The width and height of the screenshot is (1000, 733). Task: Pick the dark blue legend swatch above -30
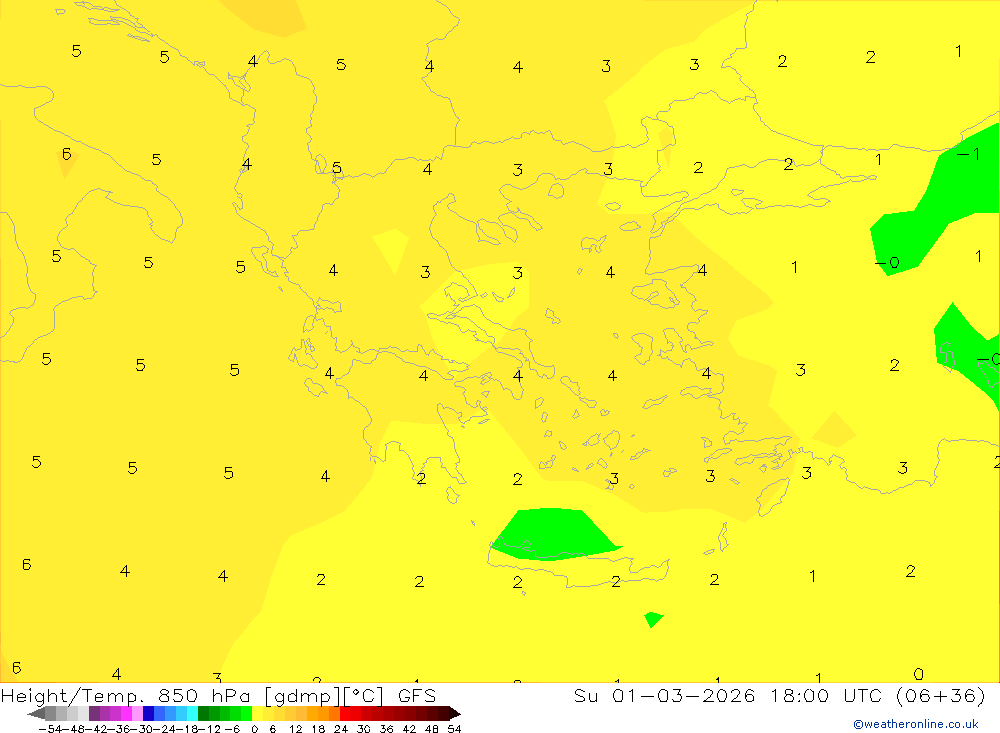tap(148, 714)
